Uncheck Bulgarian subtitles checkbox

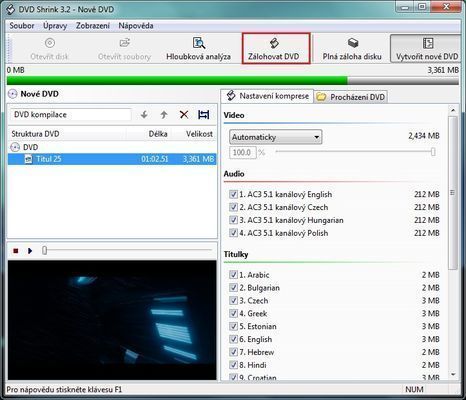[x=233, y=288]
